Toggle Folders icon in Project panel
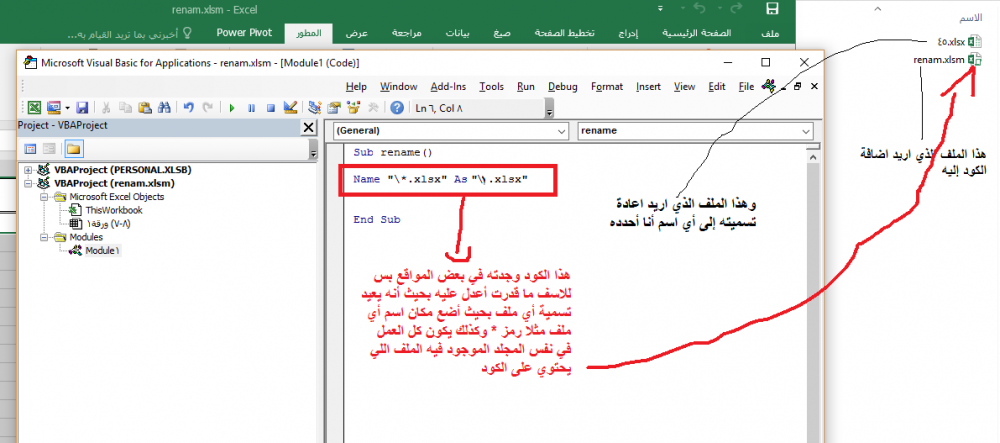Viewport: 1000px width, 443px height. [x=73, y=149]
